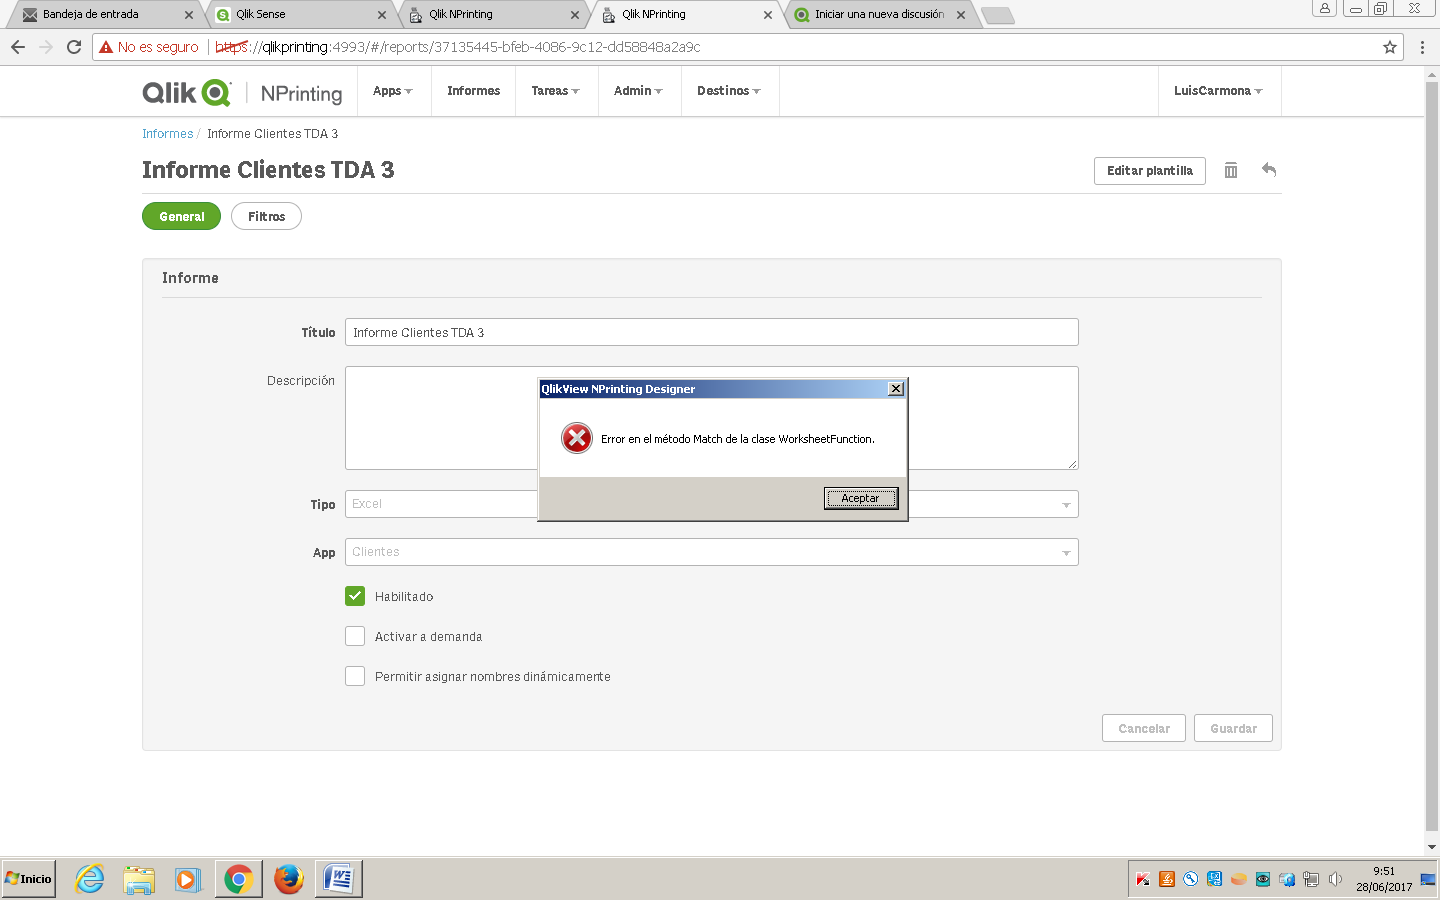
Task: Click the Informes breadcrumb link
Action: [x=167, y=134]
